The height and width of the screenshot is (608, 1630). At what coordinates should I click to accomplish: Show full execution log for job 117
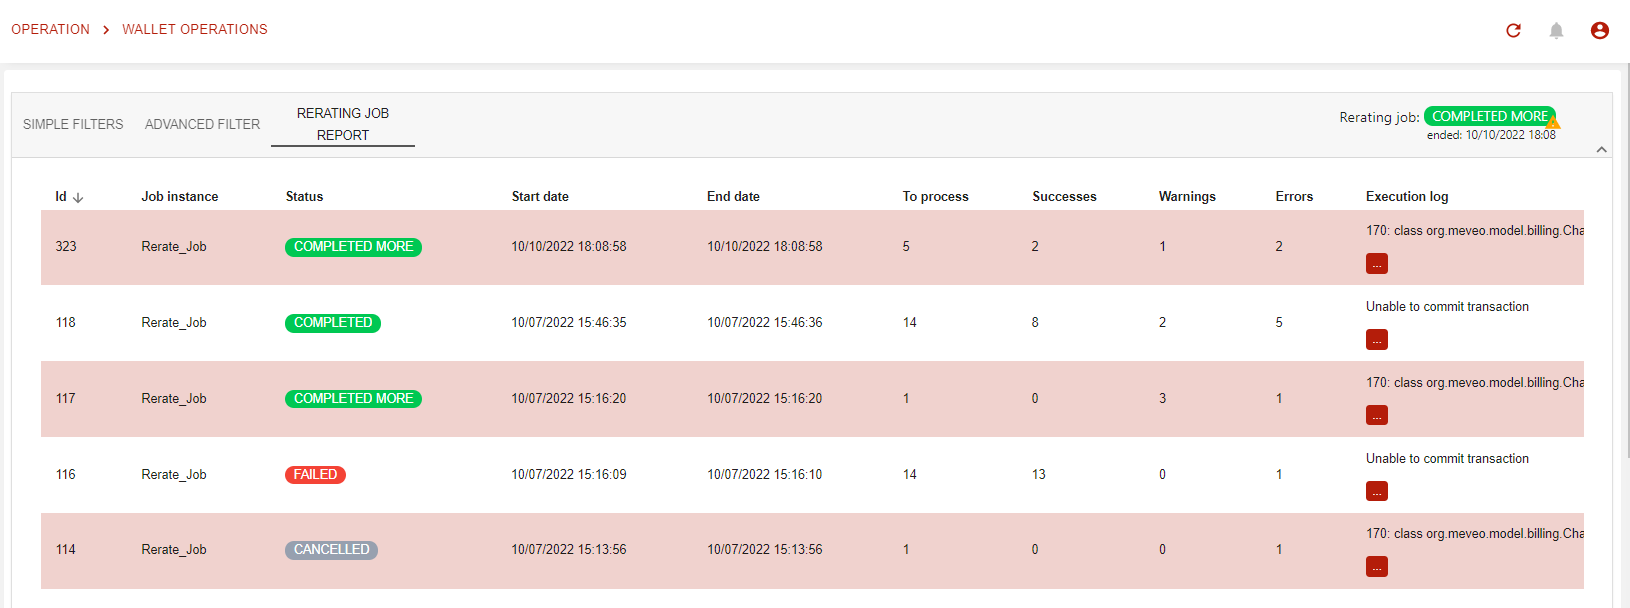1376,415
